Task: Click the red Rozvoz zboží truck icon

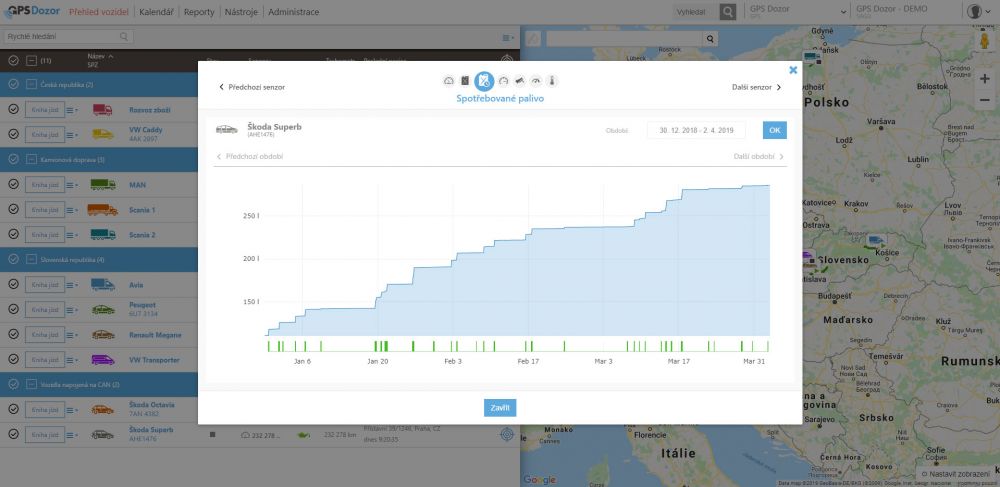Action: tap(103, 110)
